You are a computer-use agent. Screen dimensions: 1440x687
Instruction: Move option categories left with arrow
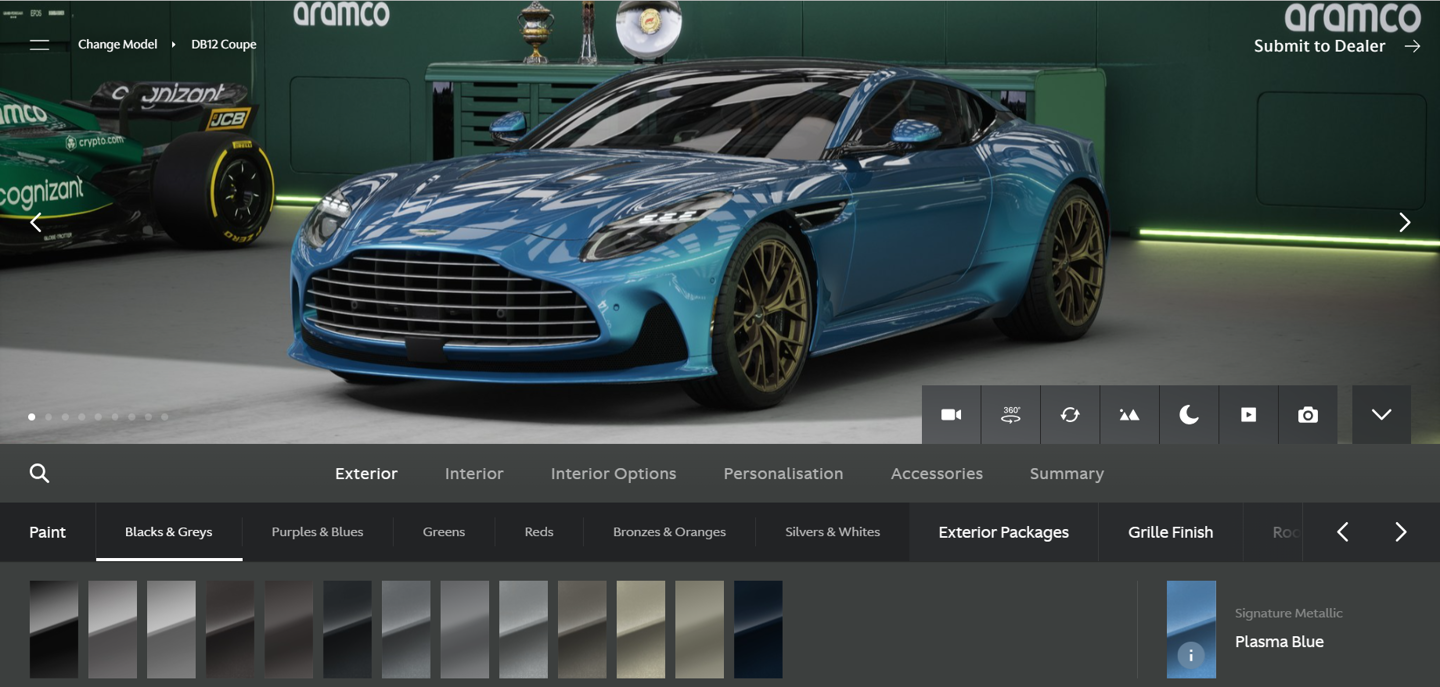pyautogui.click(x=1343, y=532)
